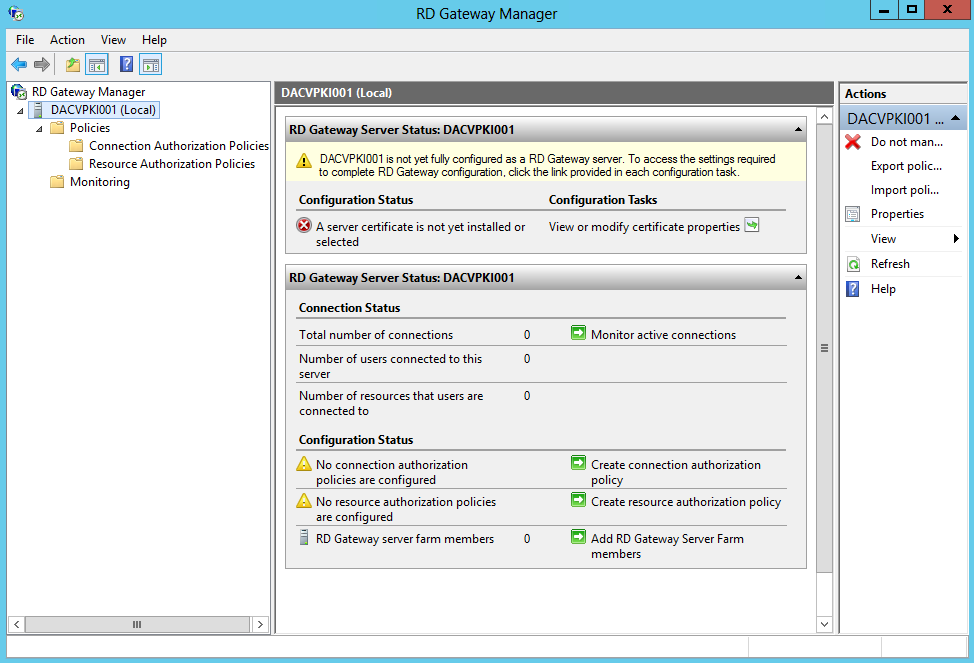Click the Forward arrow toolbar icon
Image resolution: width=974 pixels, height=663 pixels.
(x=42, y=64)
